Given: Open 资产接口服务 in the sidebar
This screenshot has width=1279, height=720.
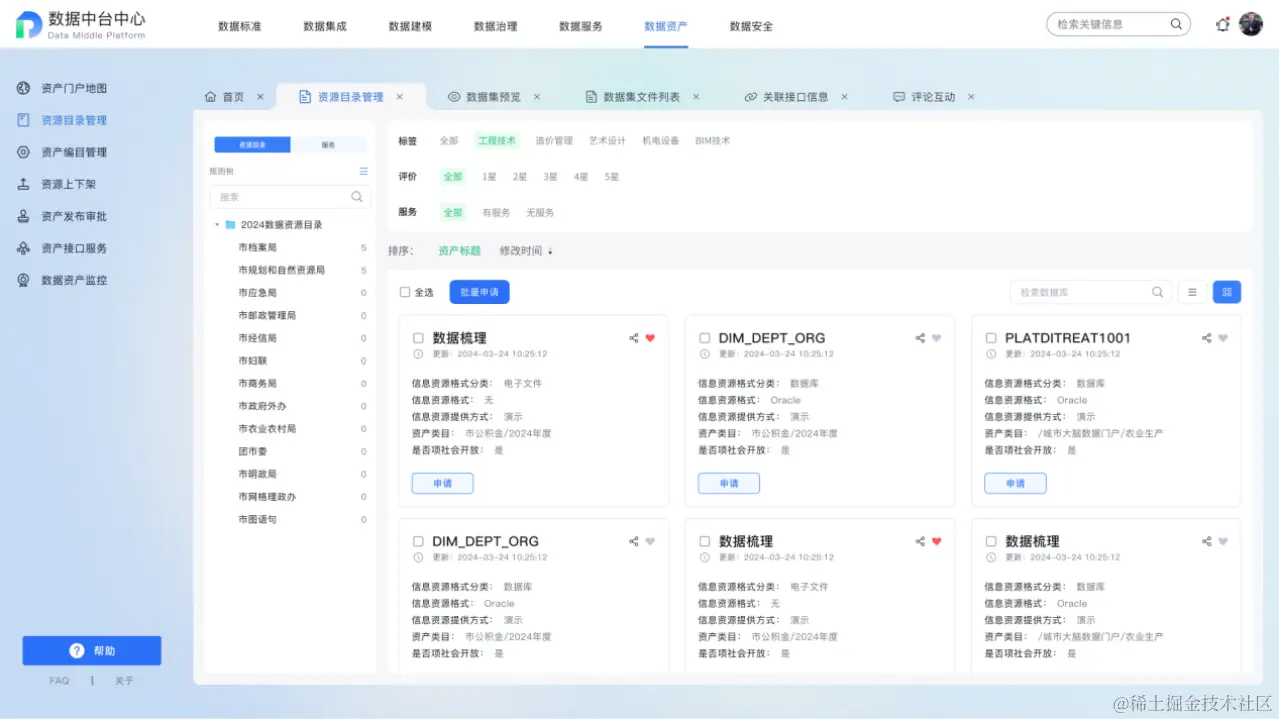Looking at the screenshot, I should [x=23, y=248].
